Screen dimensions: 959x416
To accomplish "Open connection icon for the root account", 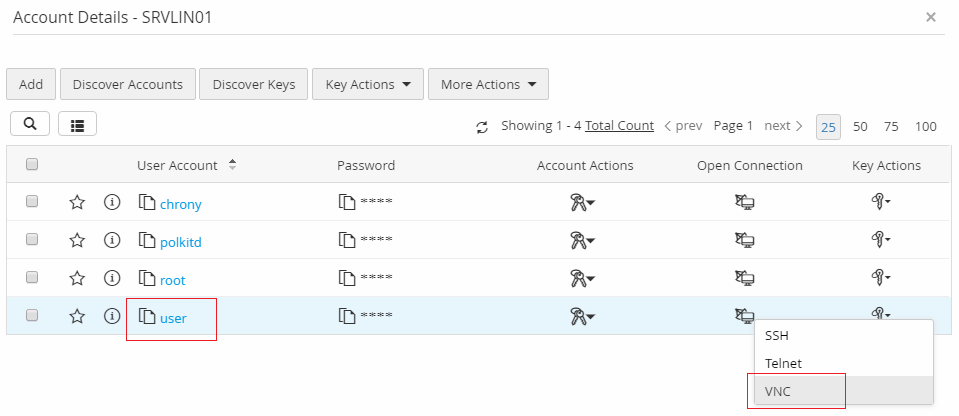I will pyautogui.click(x=744, y=279).
